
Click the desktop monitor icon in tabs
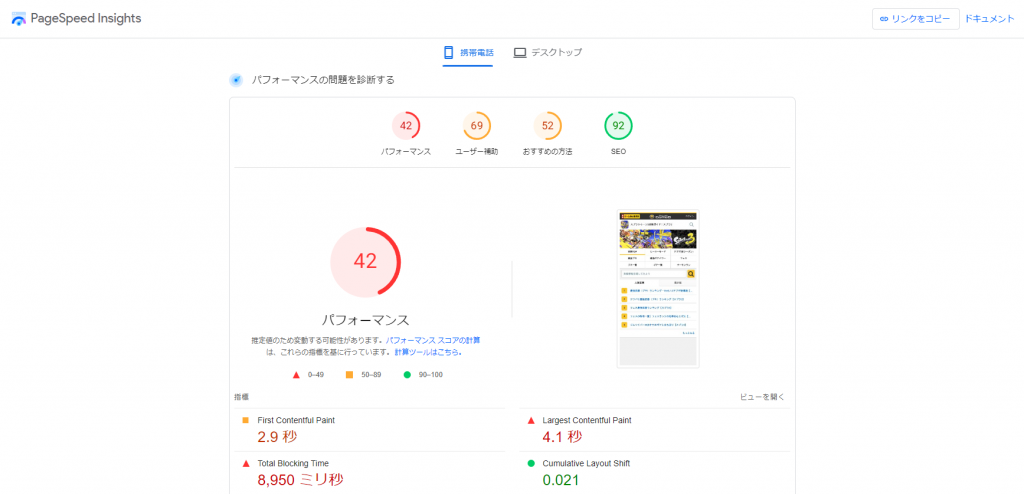(x=520, y=52)
